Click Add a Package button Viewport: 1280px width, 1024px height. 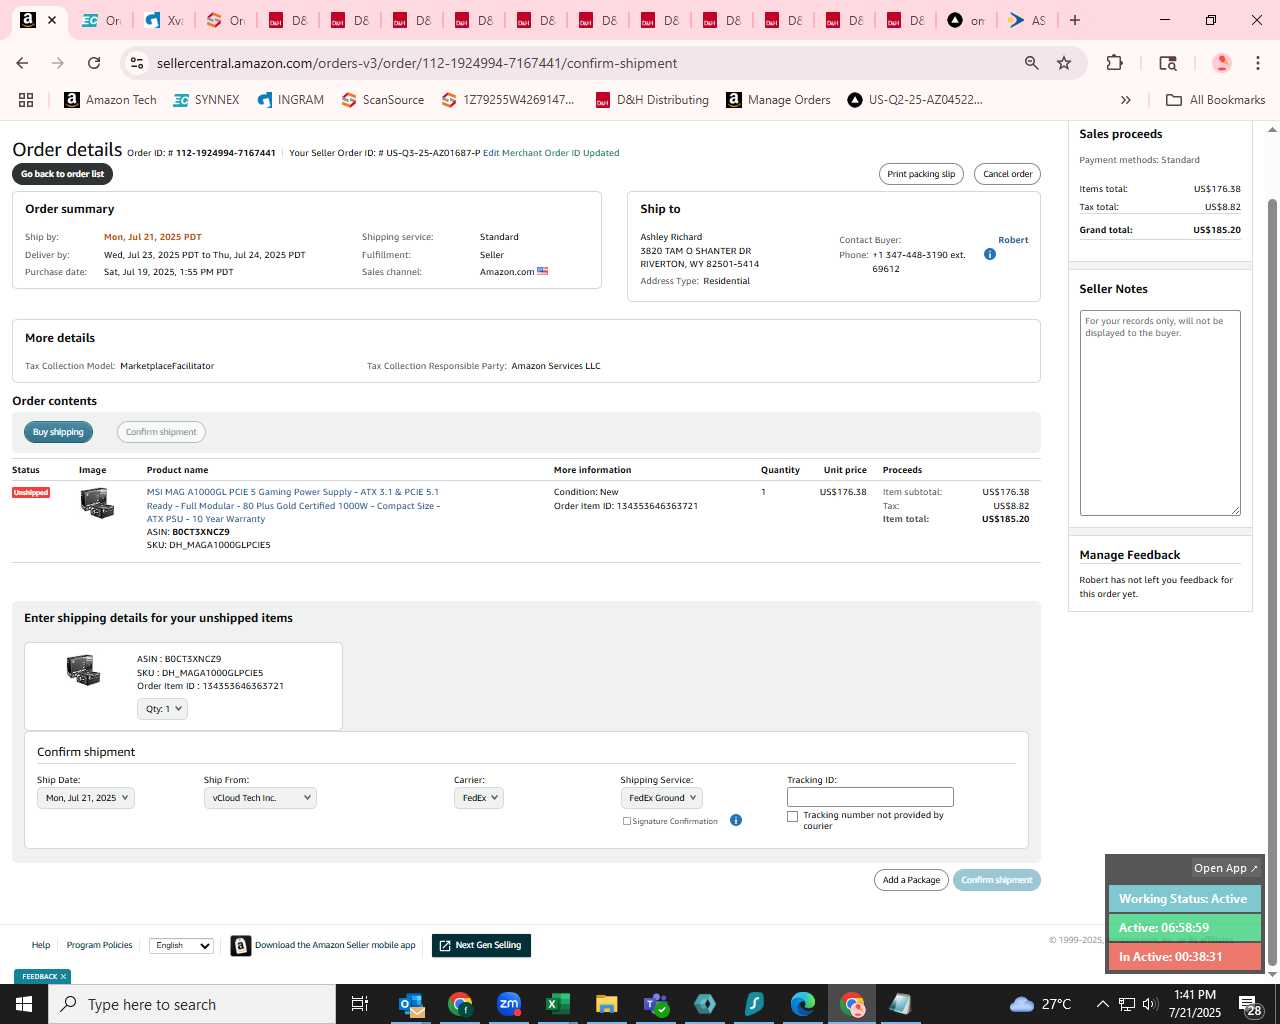click(911, 880)
